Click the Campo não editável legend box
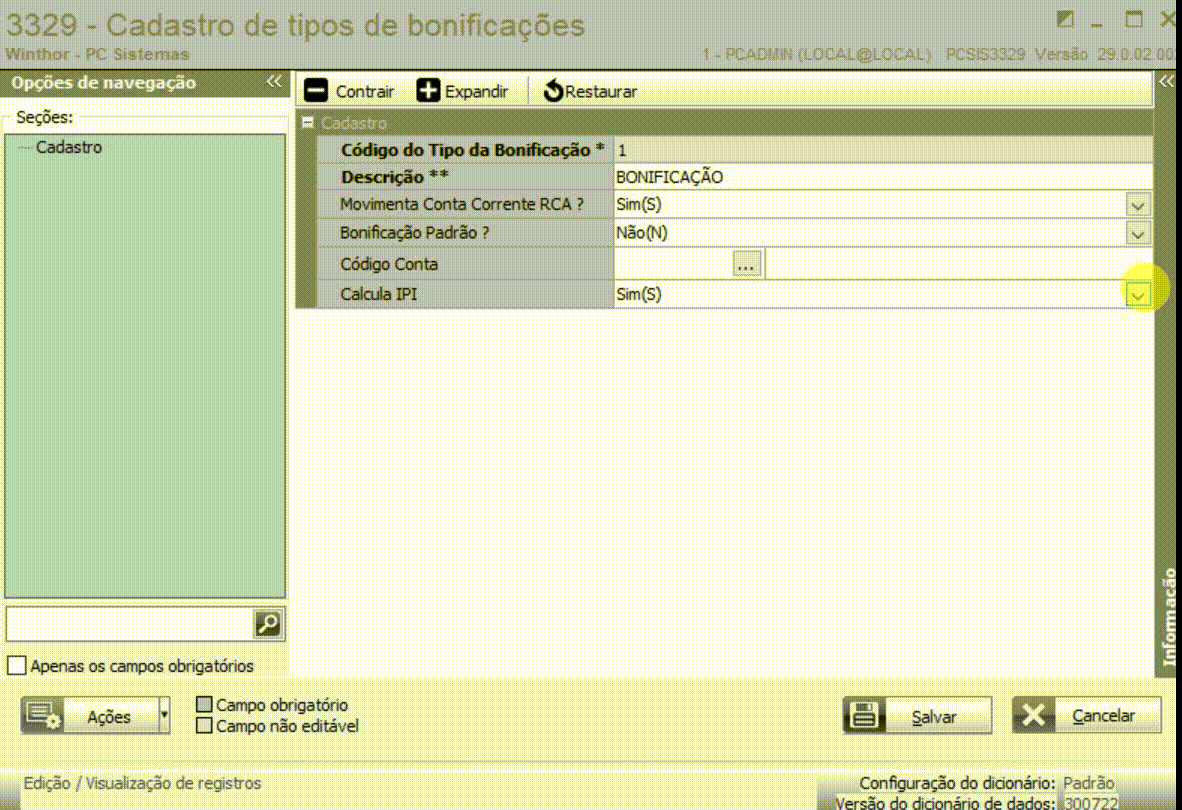Image resolution: width=1182 pixels, height=810 pixels. pyautogui.click(x=204, y=726)
